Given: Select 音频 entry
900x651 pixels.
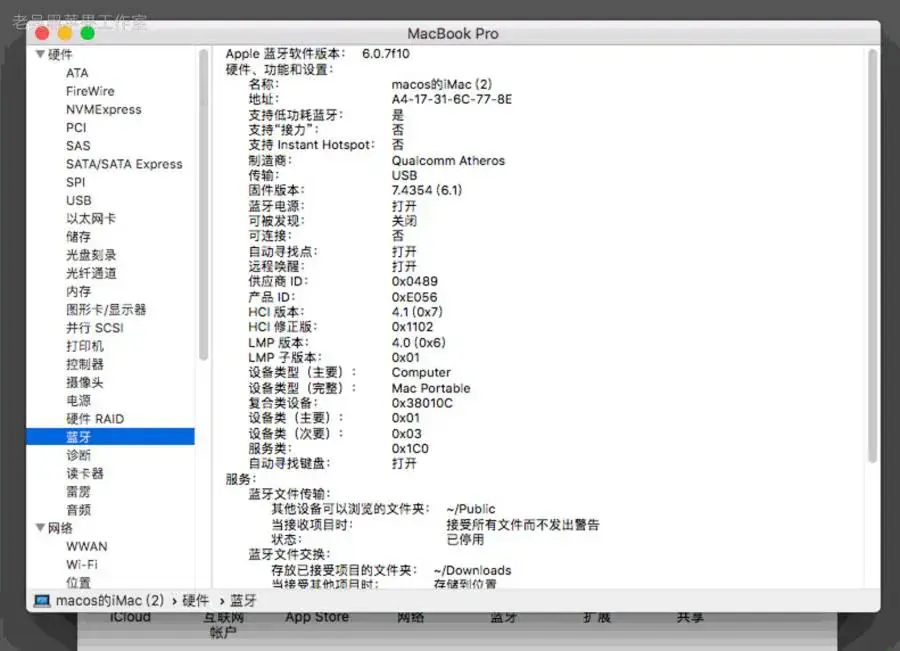Looking at the screenshot, I should 78,510.
